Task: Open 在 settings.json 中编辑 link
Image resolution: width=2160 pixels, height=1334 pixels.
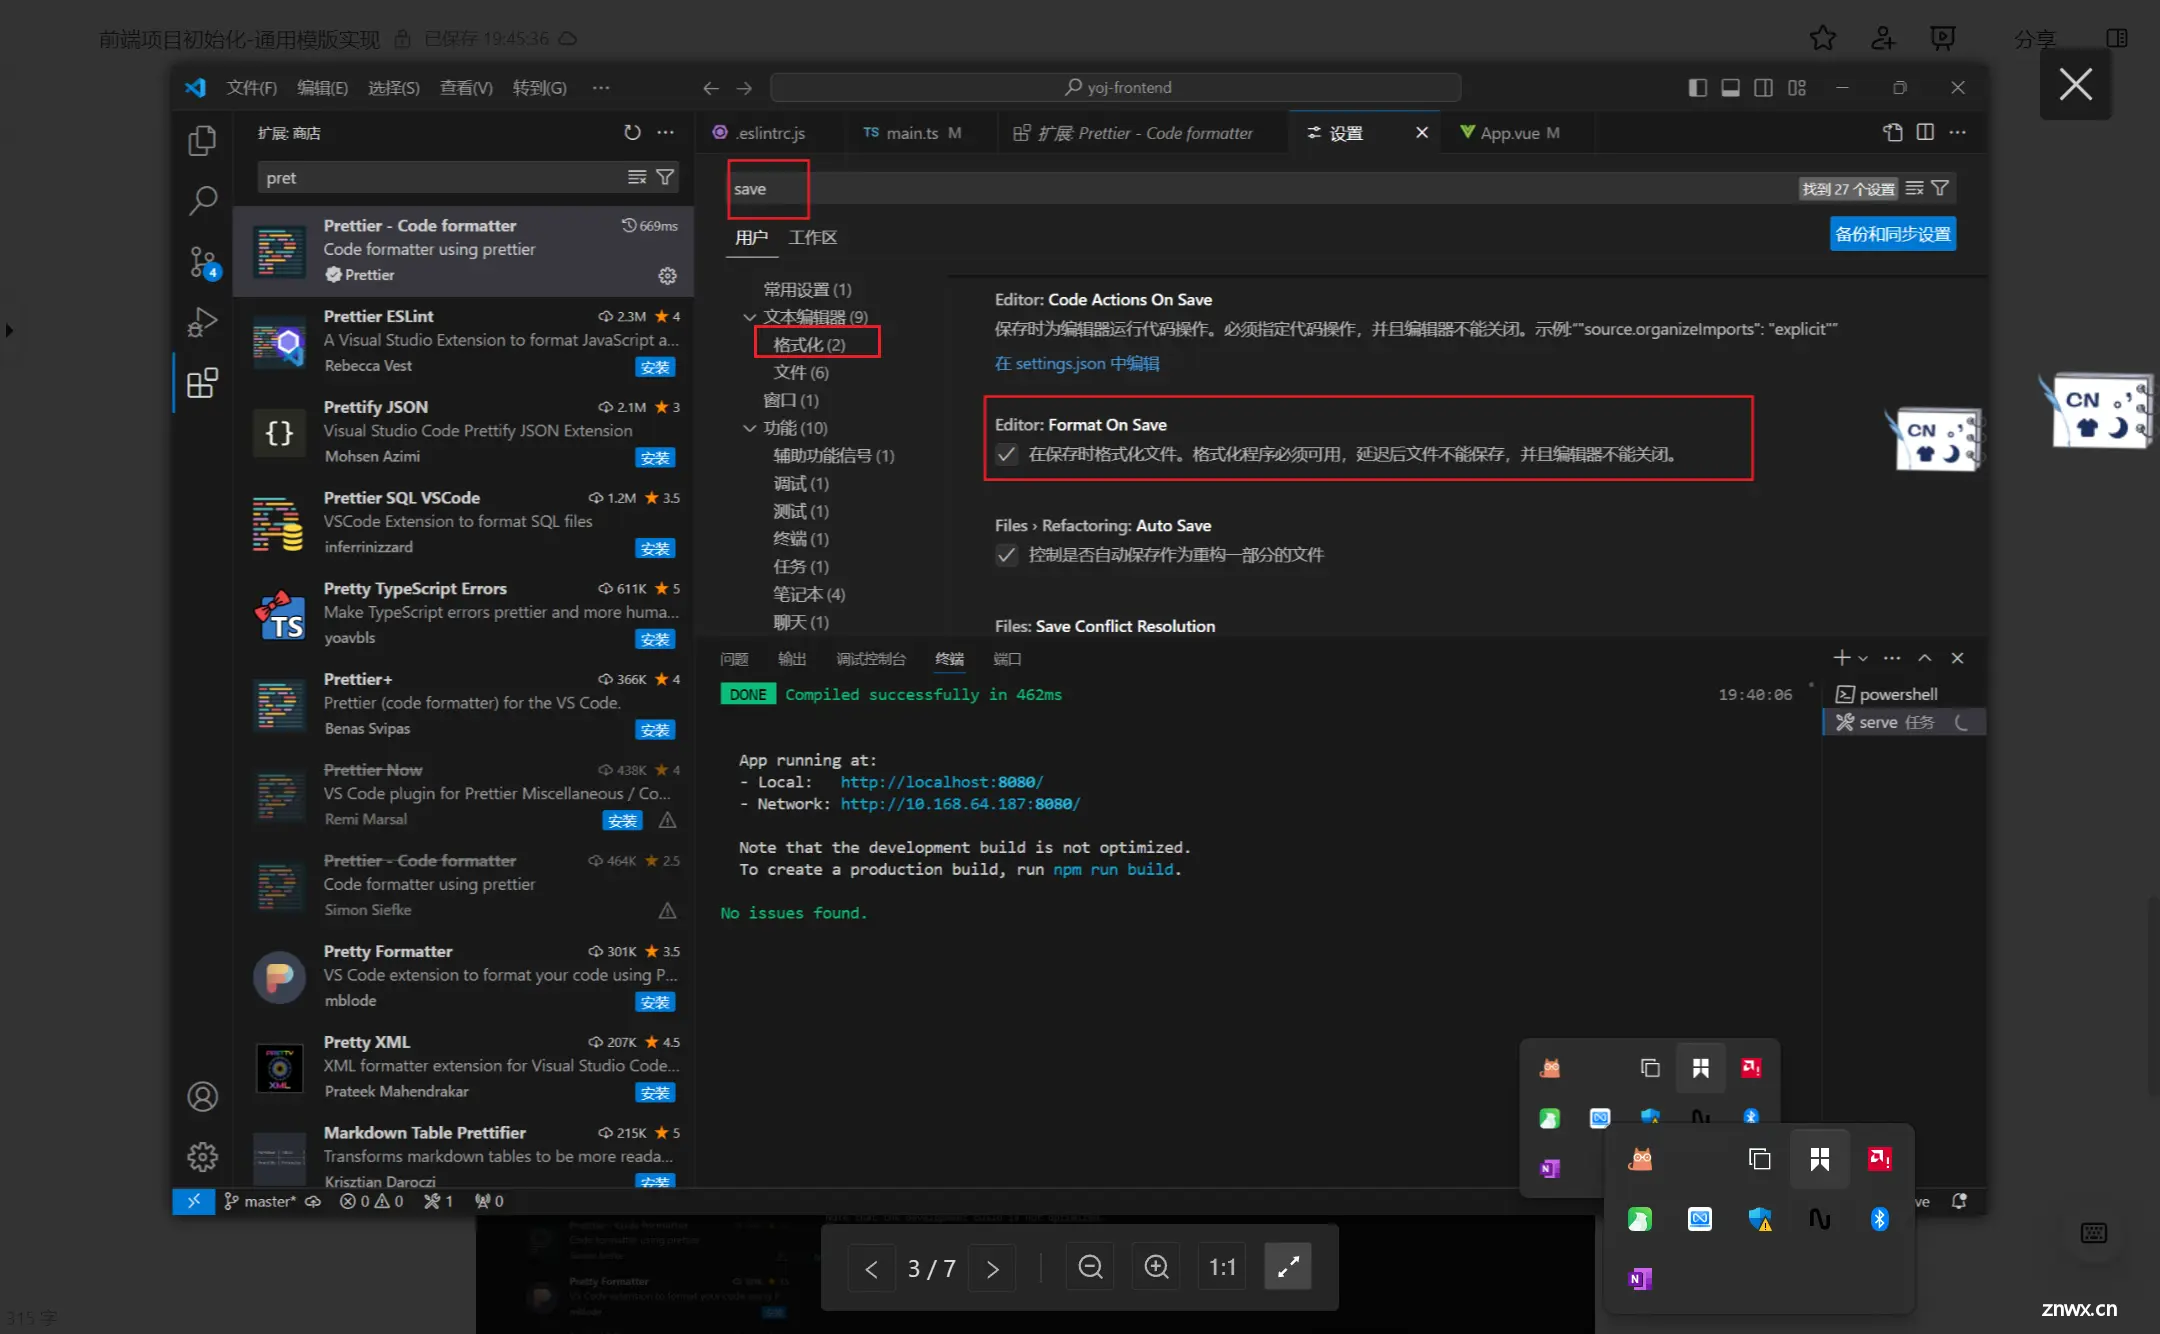Action: [1077, 364]
